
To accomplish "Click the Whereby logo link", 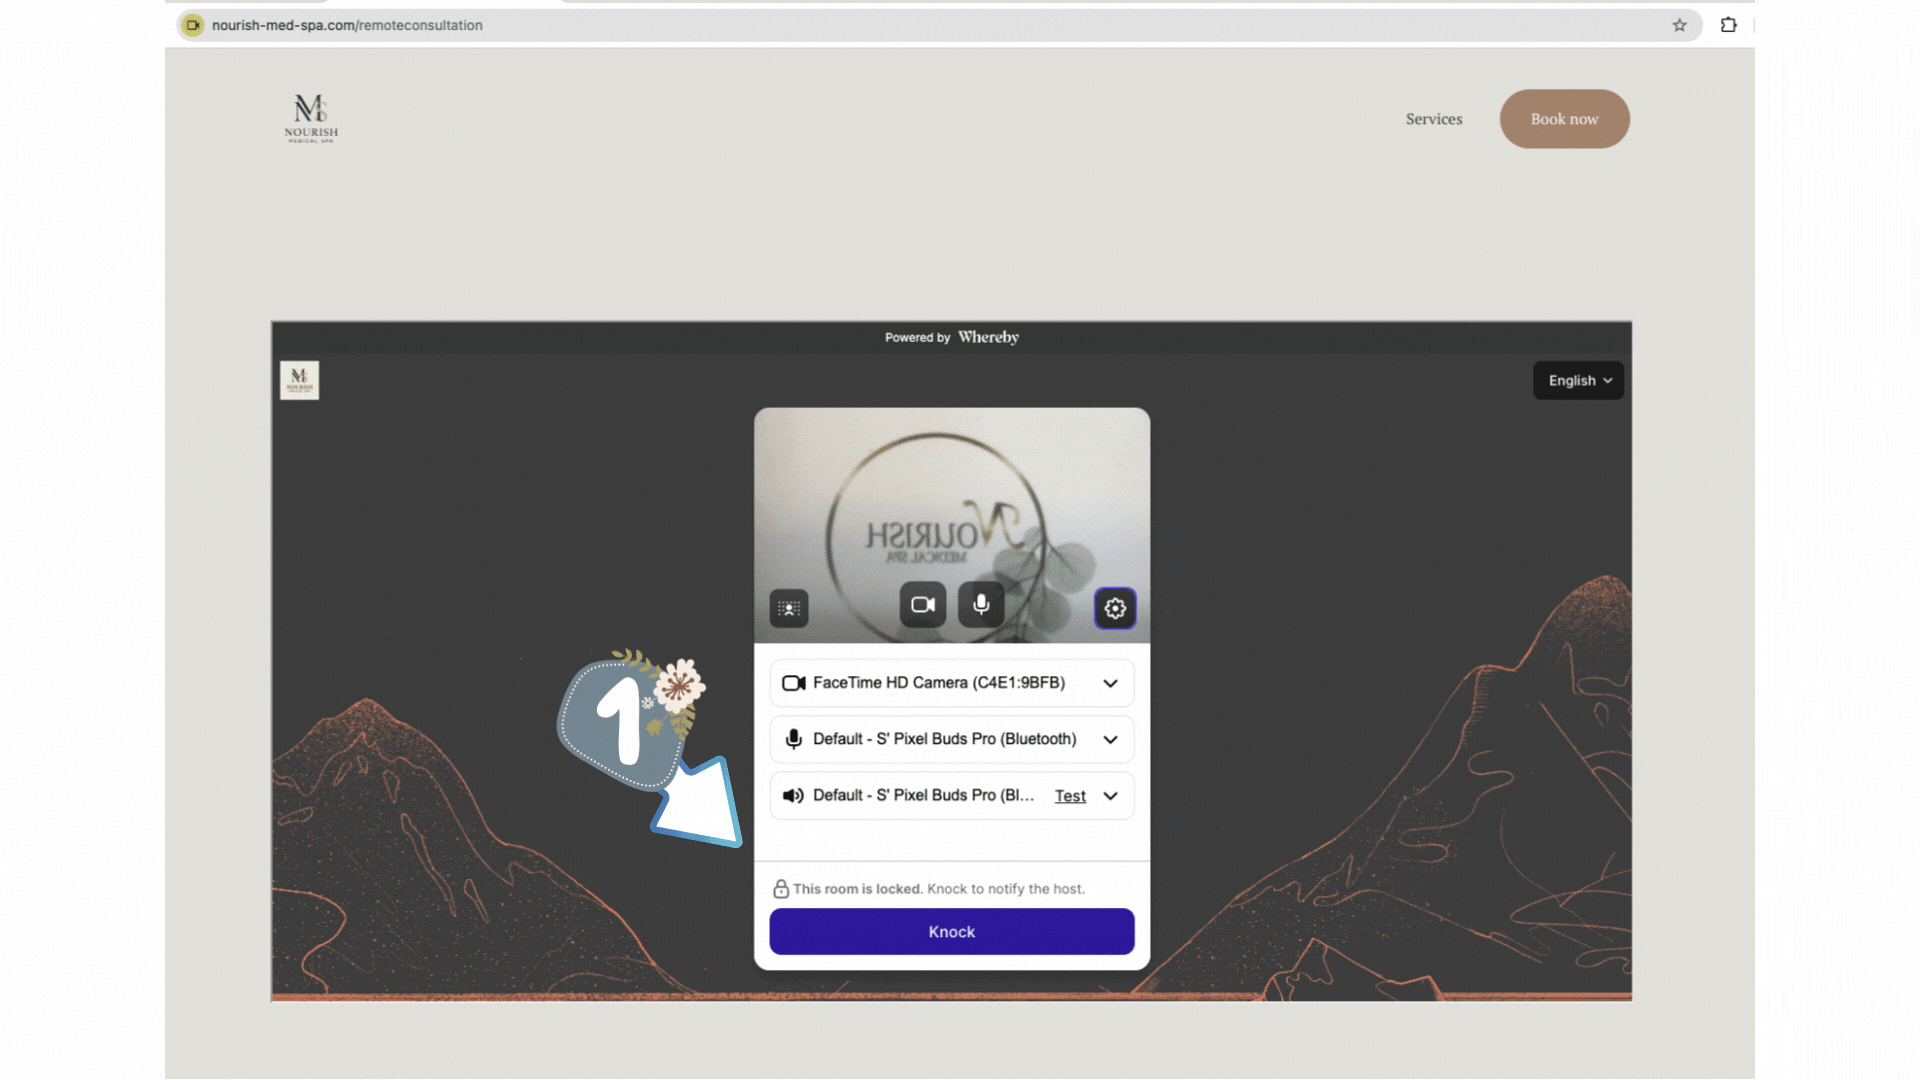I will (x=988, y=337).
